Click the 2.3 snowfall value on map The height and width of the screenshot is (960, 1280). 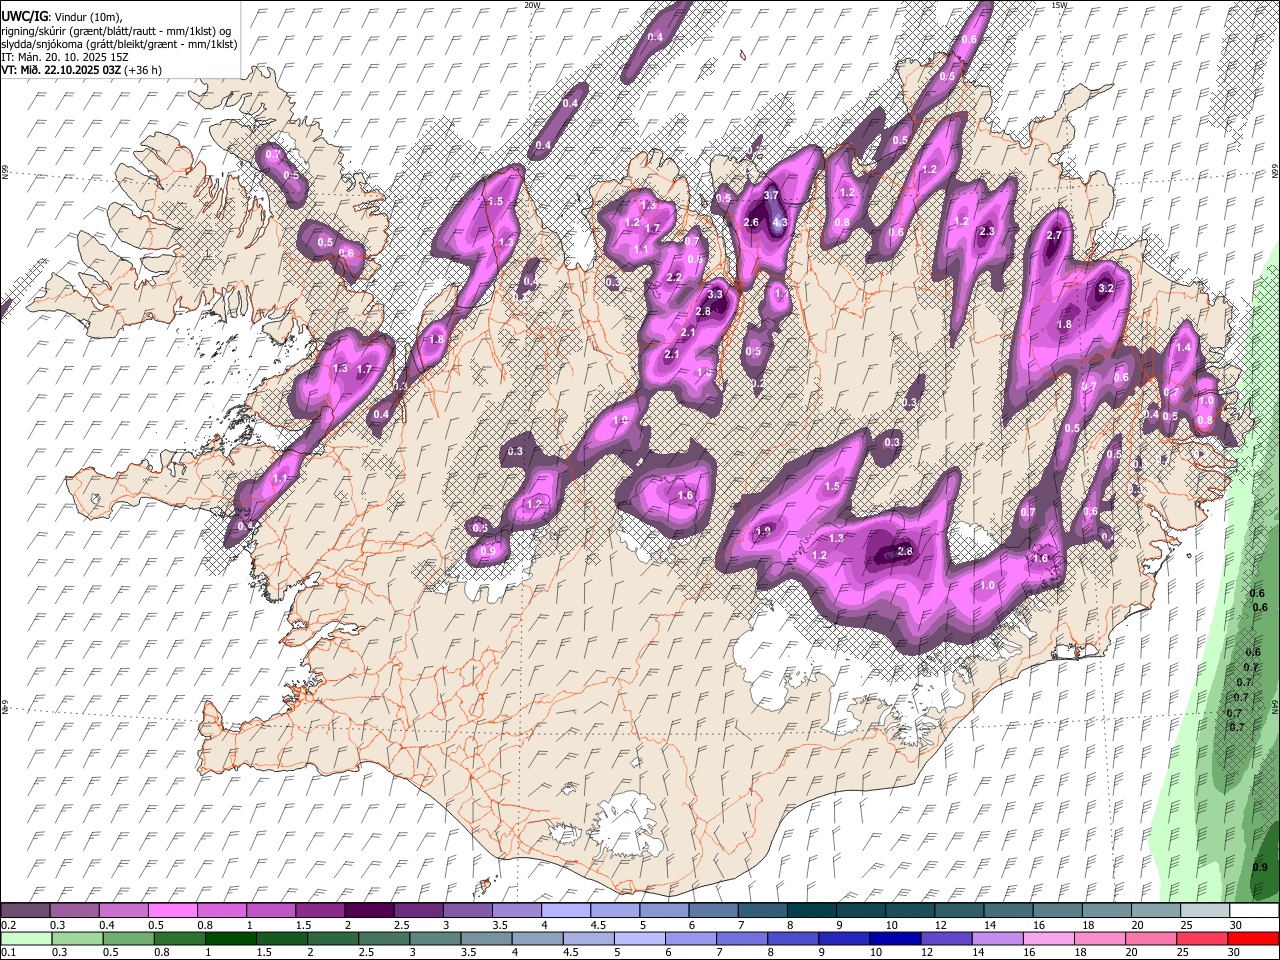coord(987,232)
